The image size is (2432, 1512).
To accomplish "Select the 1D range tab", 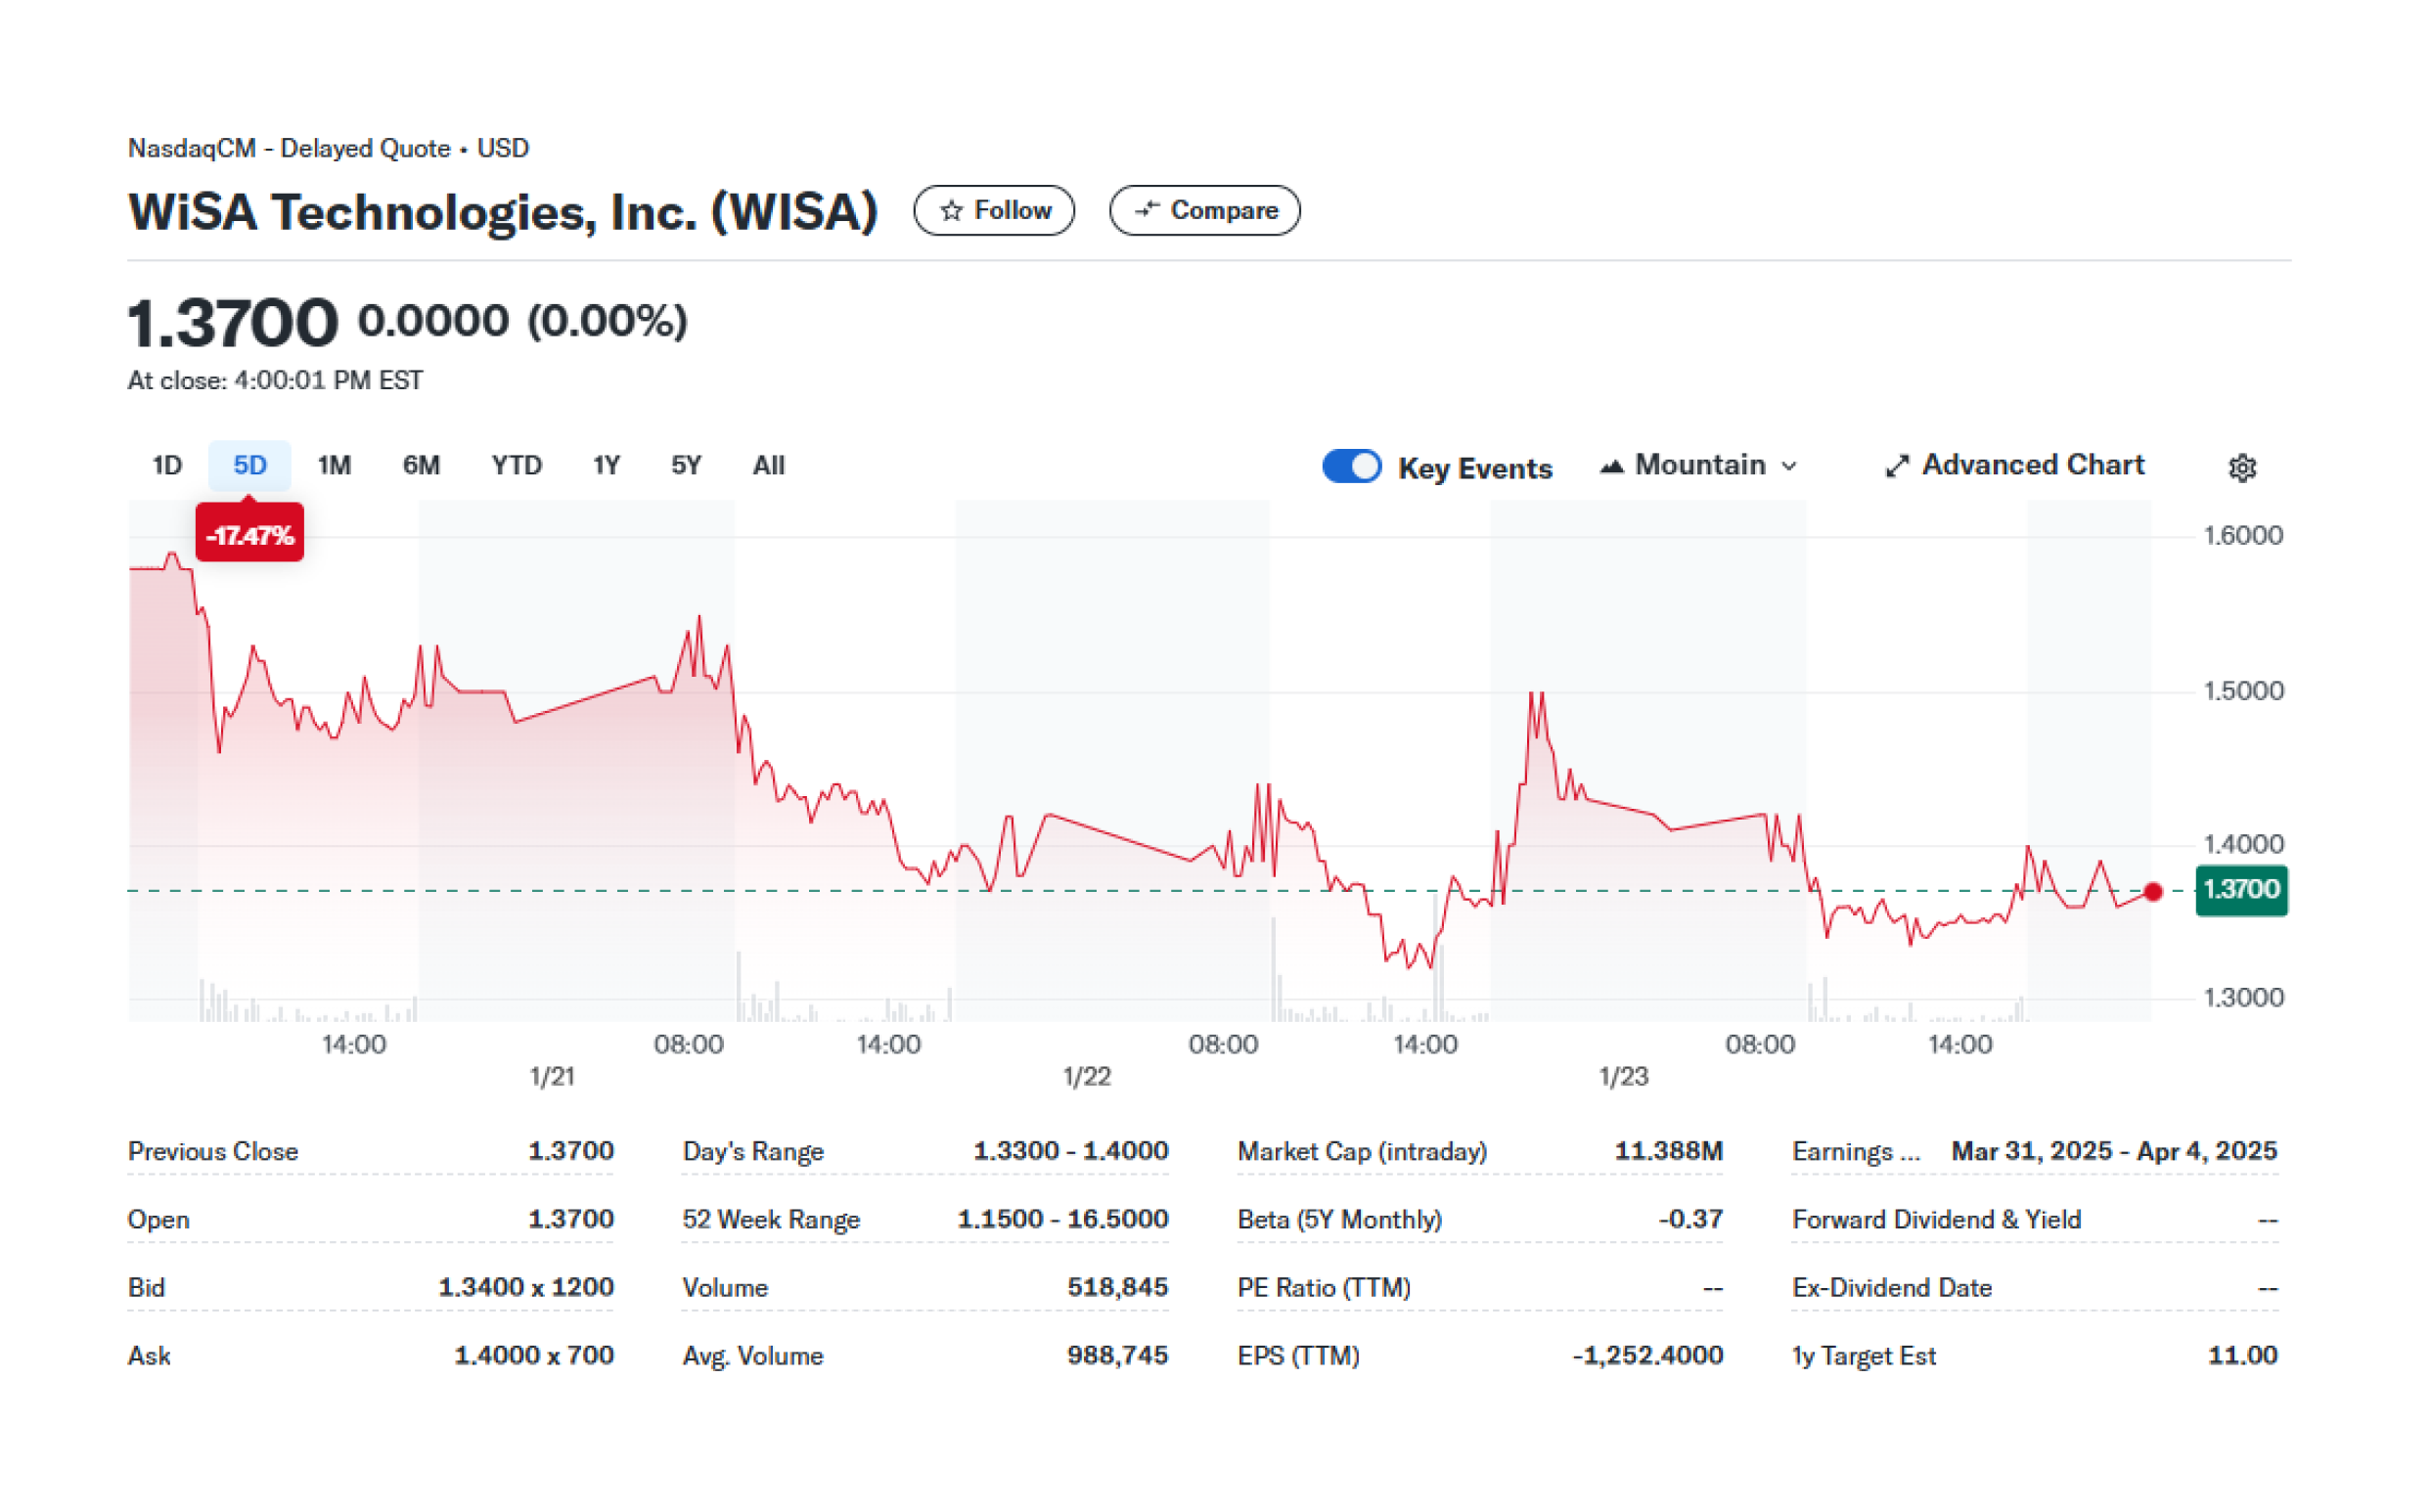I will point(168,467).
